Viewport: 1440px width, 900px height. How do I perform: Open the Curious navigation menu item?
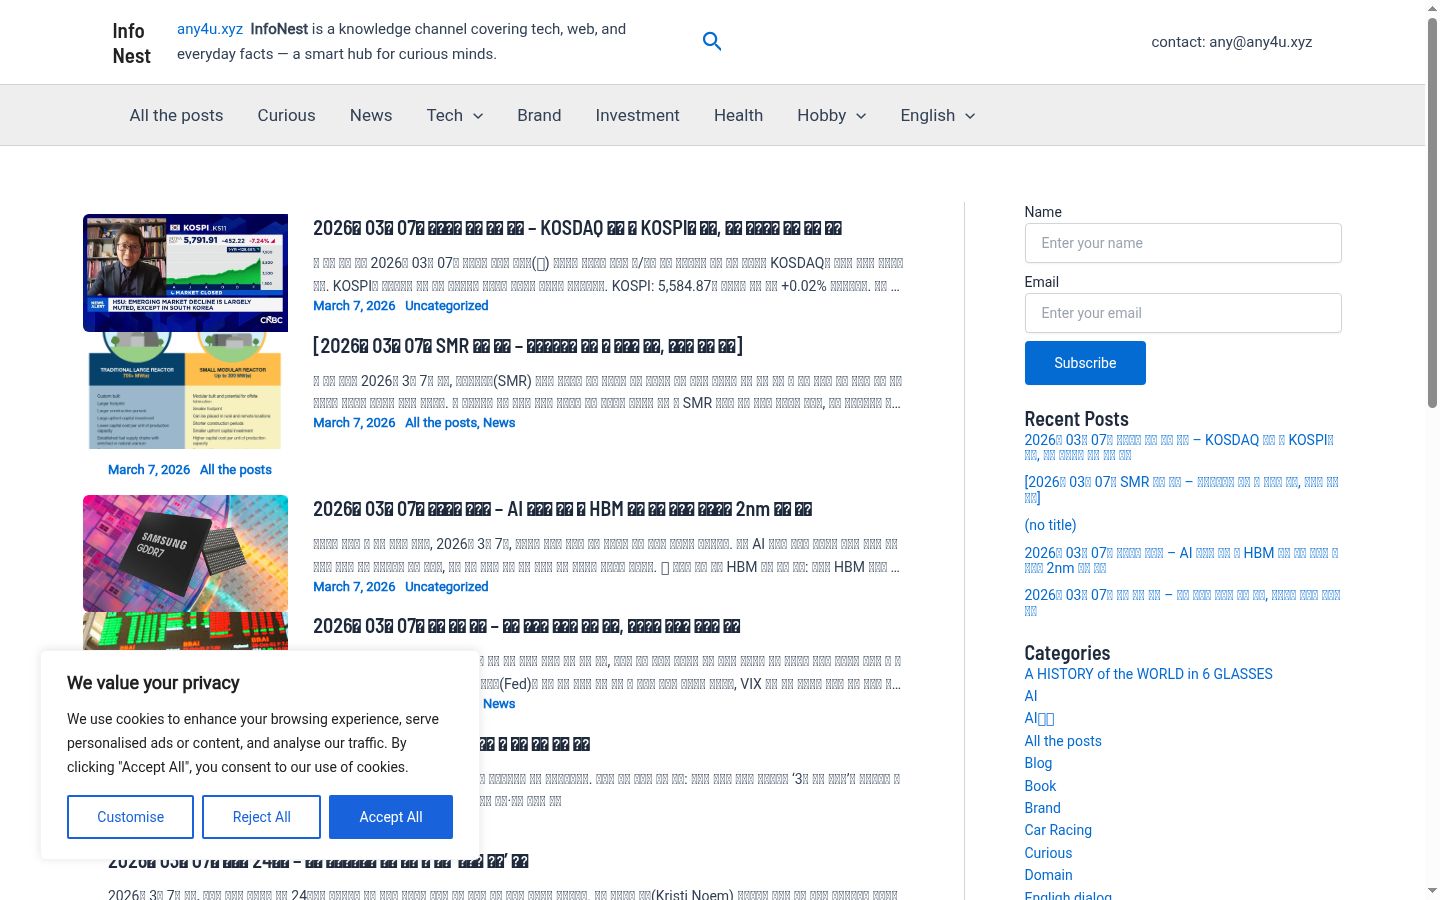point(286,115)
